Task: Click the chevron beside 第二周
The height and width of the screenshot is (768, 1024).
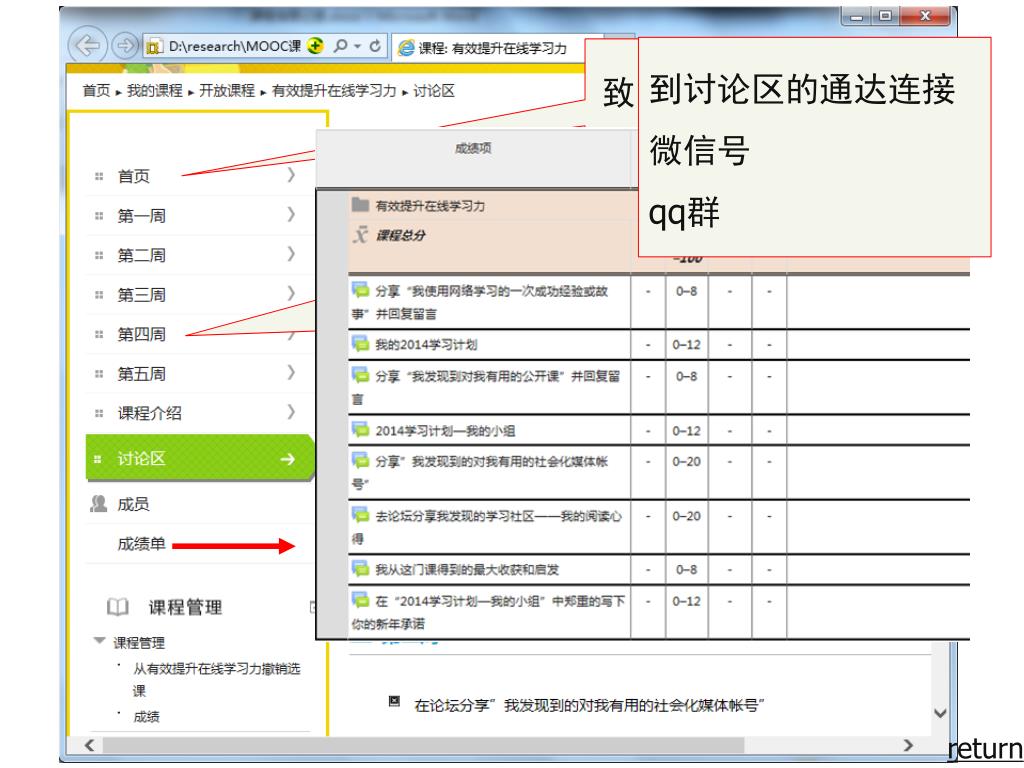Action: [x=291, y=254]
